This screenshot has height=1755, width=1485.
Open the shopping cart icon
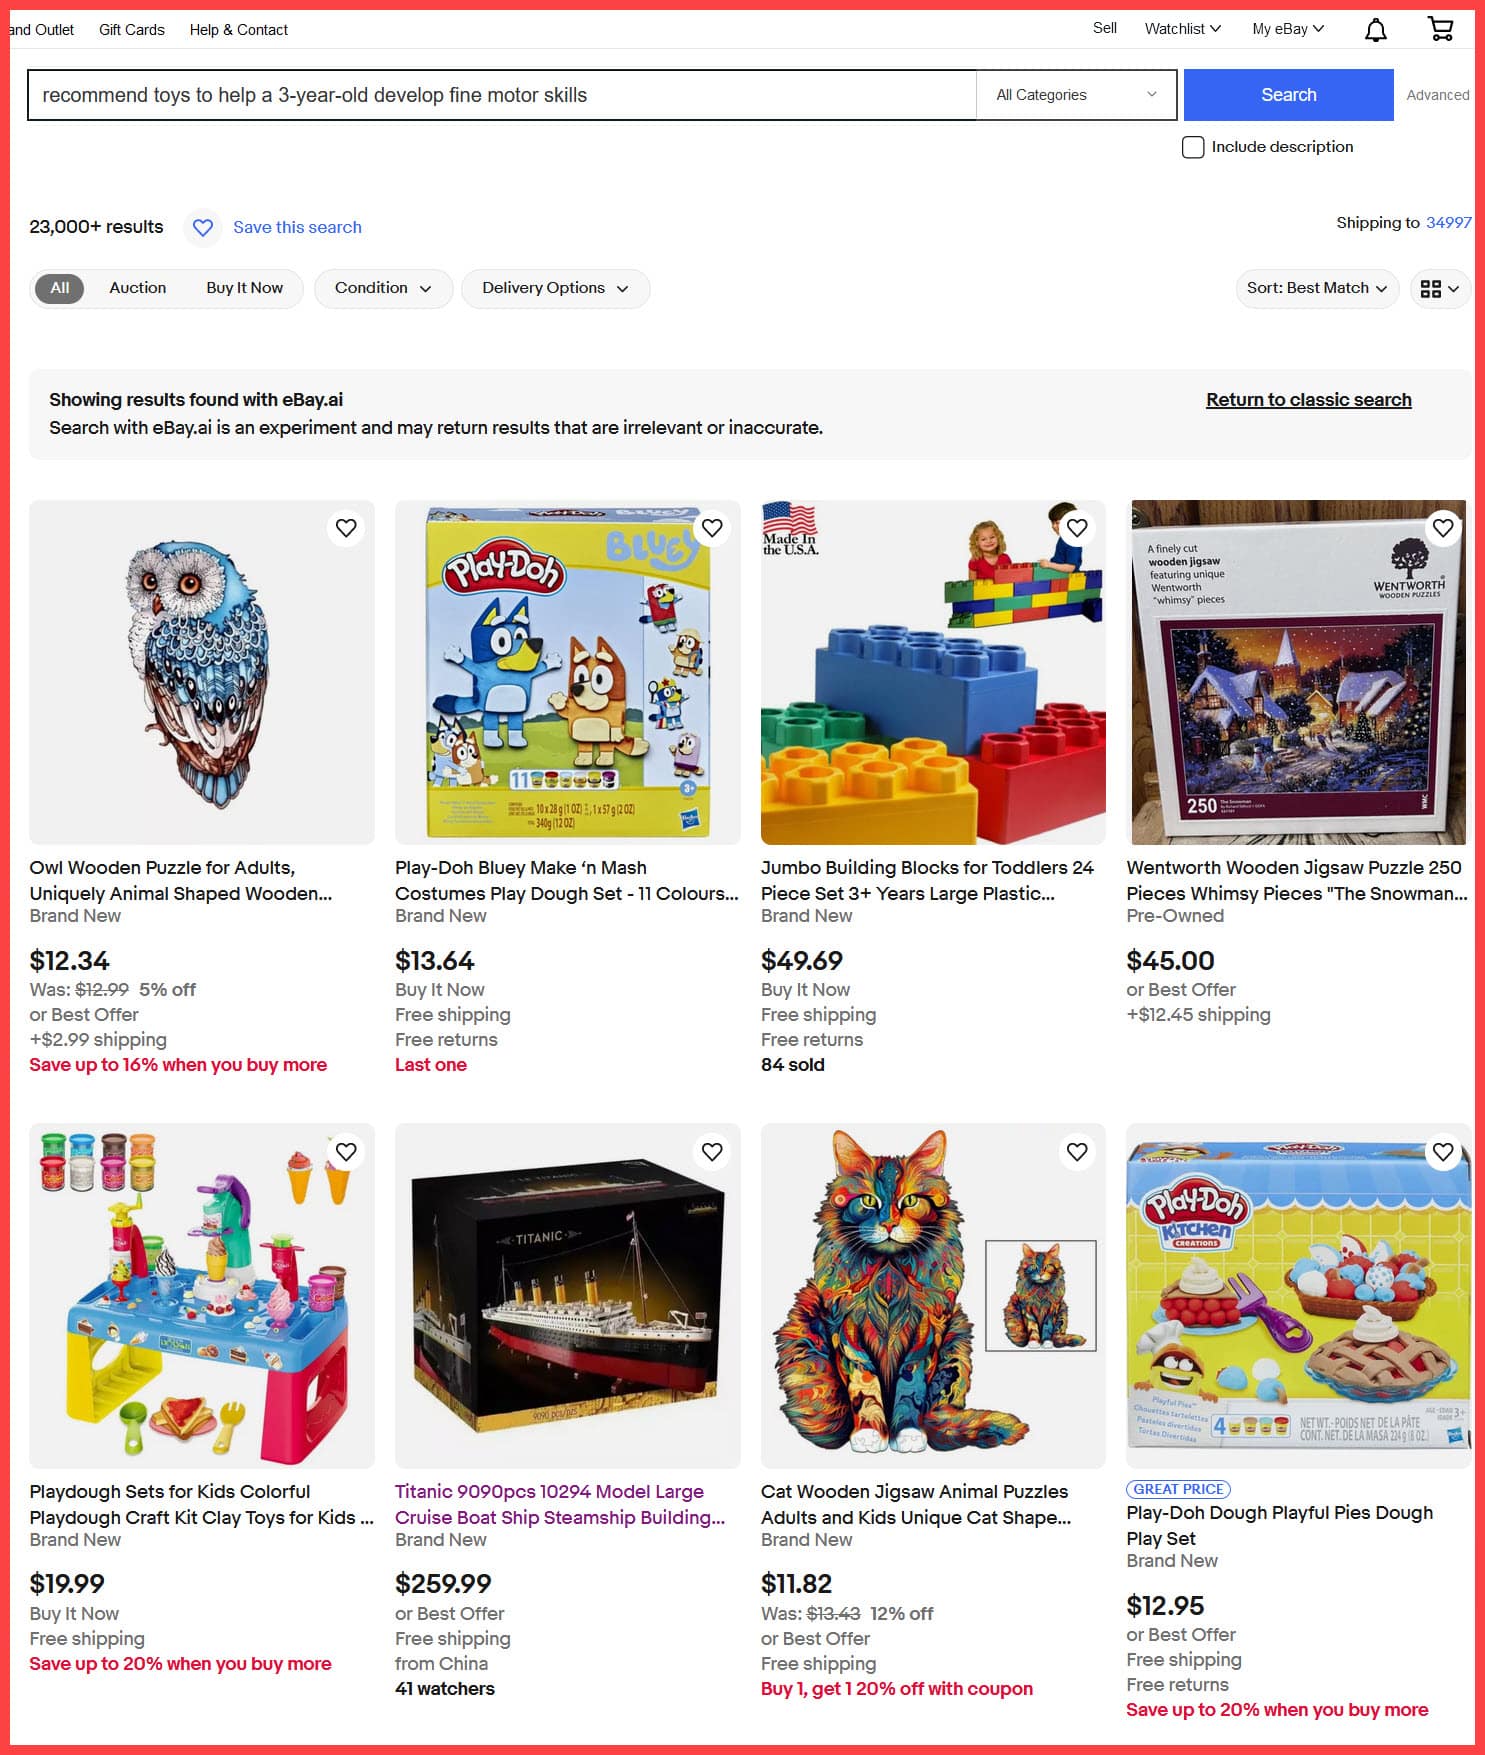[1440, 29]
